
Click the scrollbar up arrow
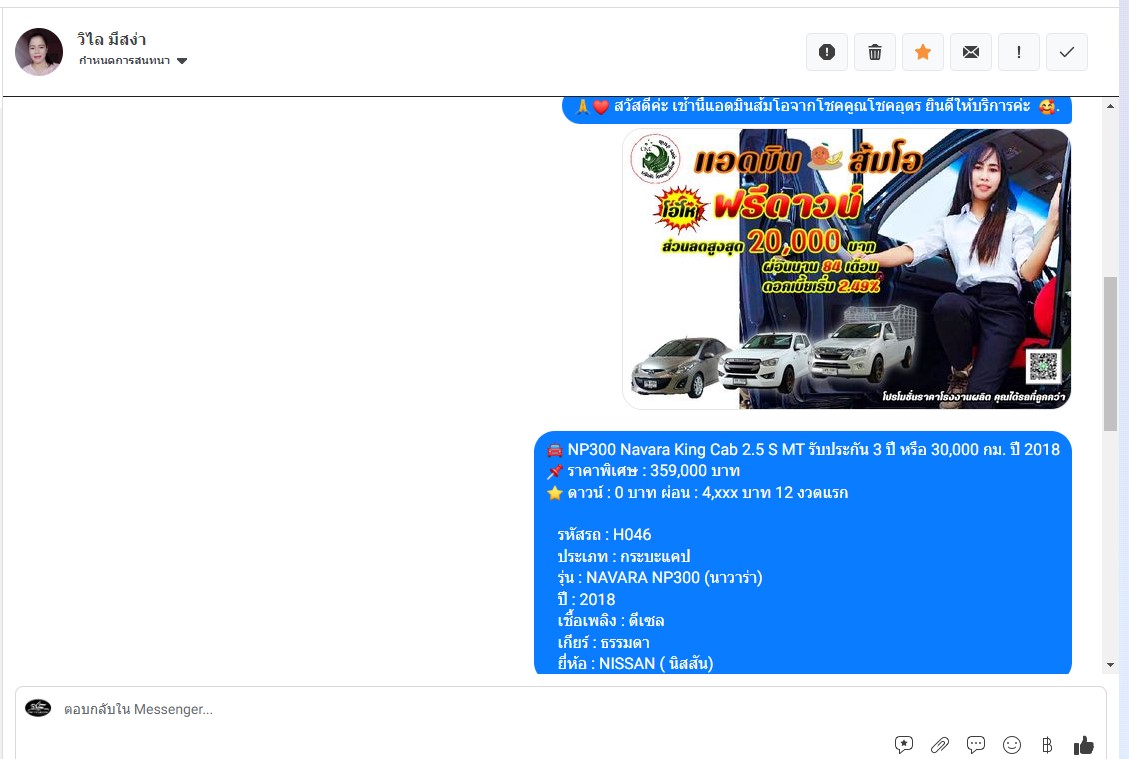1110,107
